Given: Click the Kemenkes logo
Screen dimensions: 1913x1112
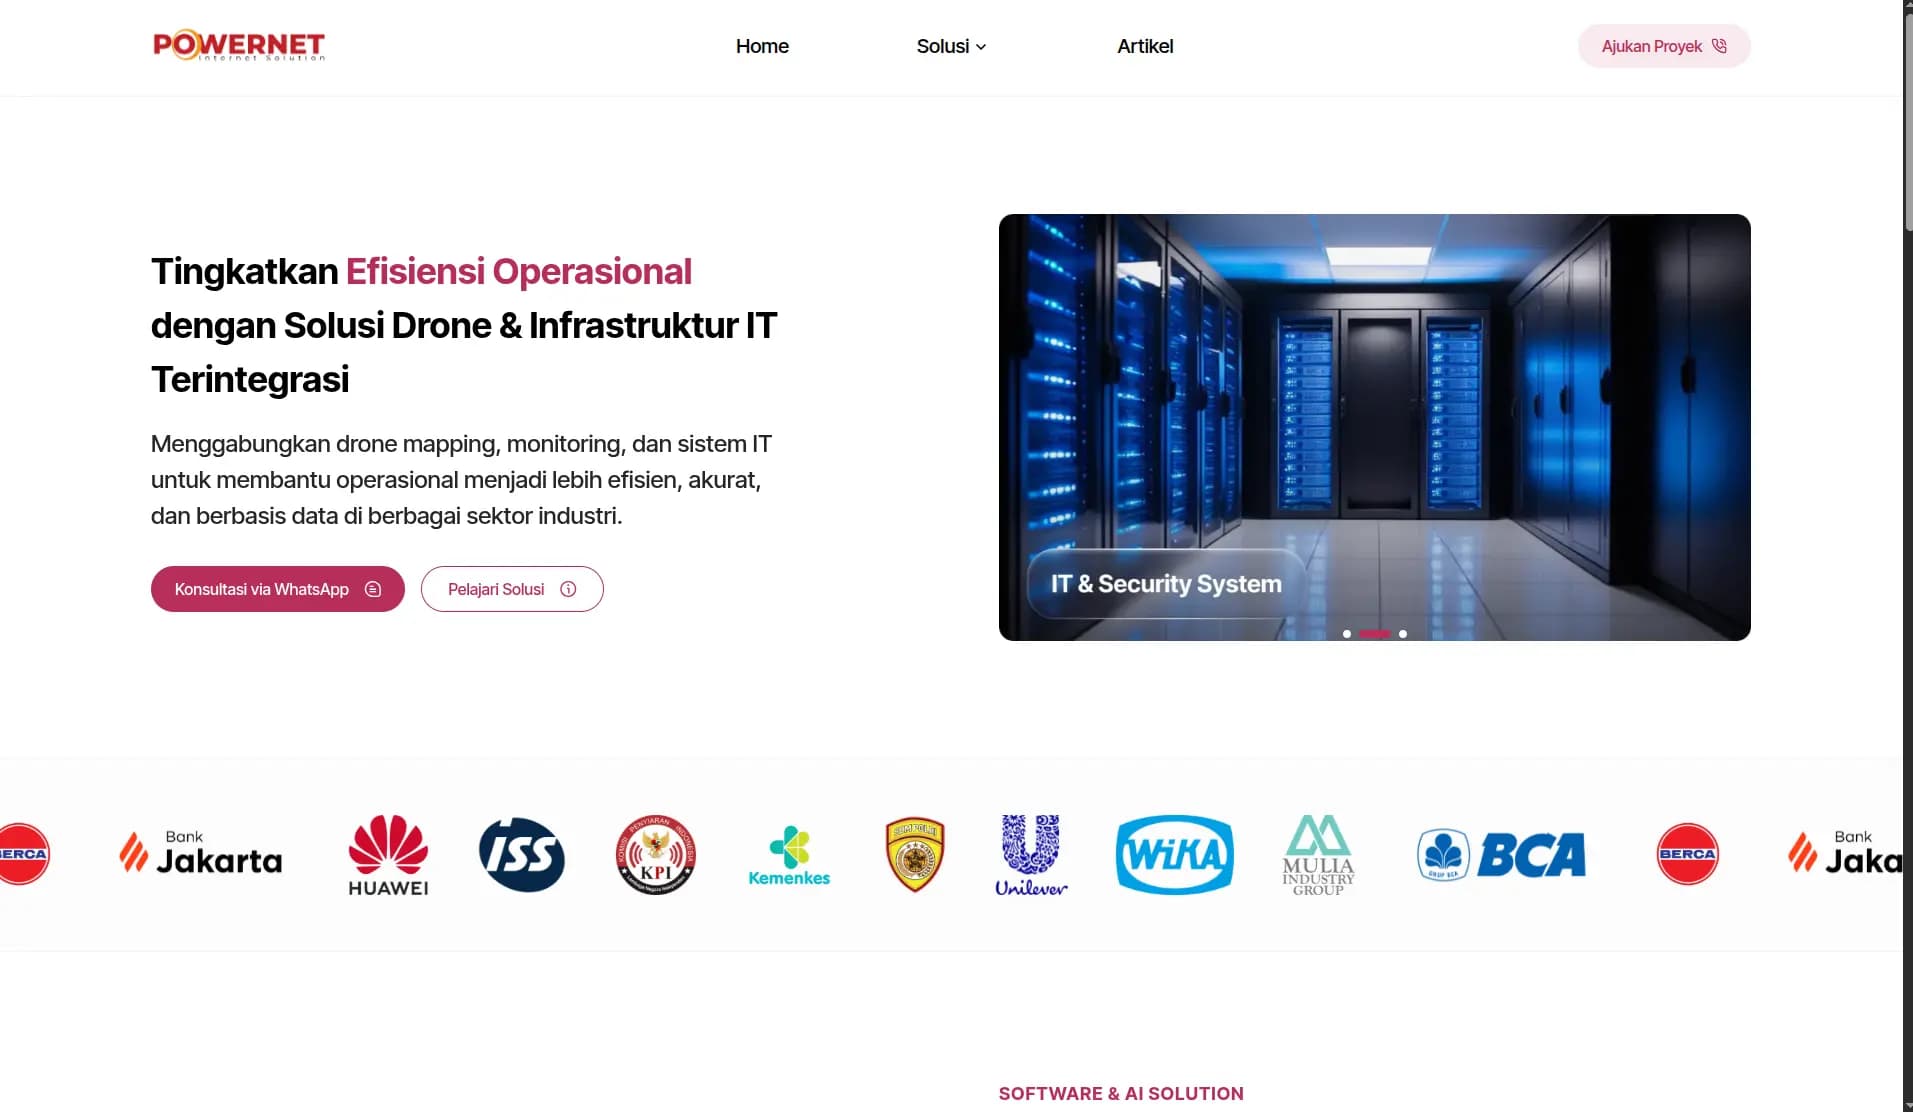Looking at the screenshot, I should pyautogui.click(x=789, y=856).
